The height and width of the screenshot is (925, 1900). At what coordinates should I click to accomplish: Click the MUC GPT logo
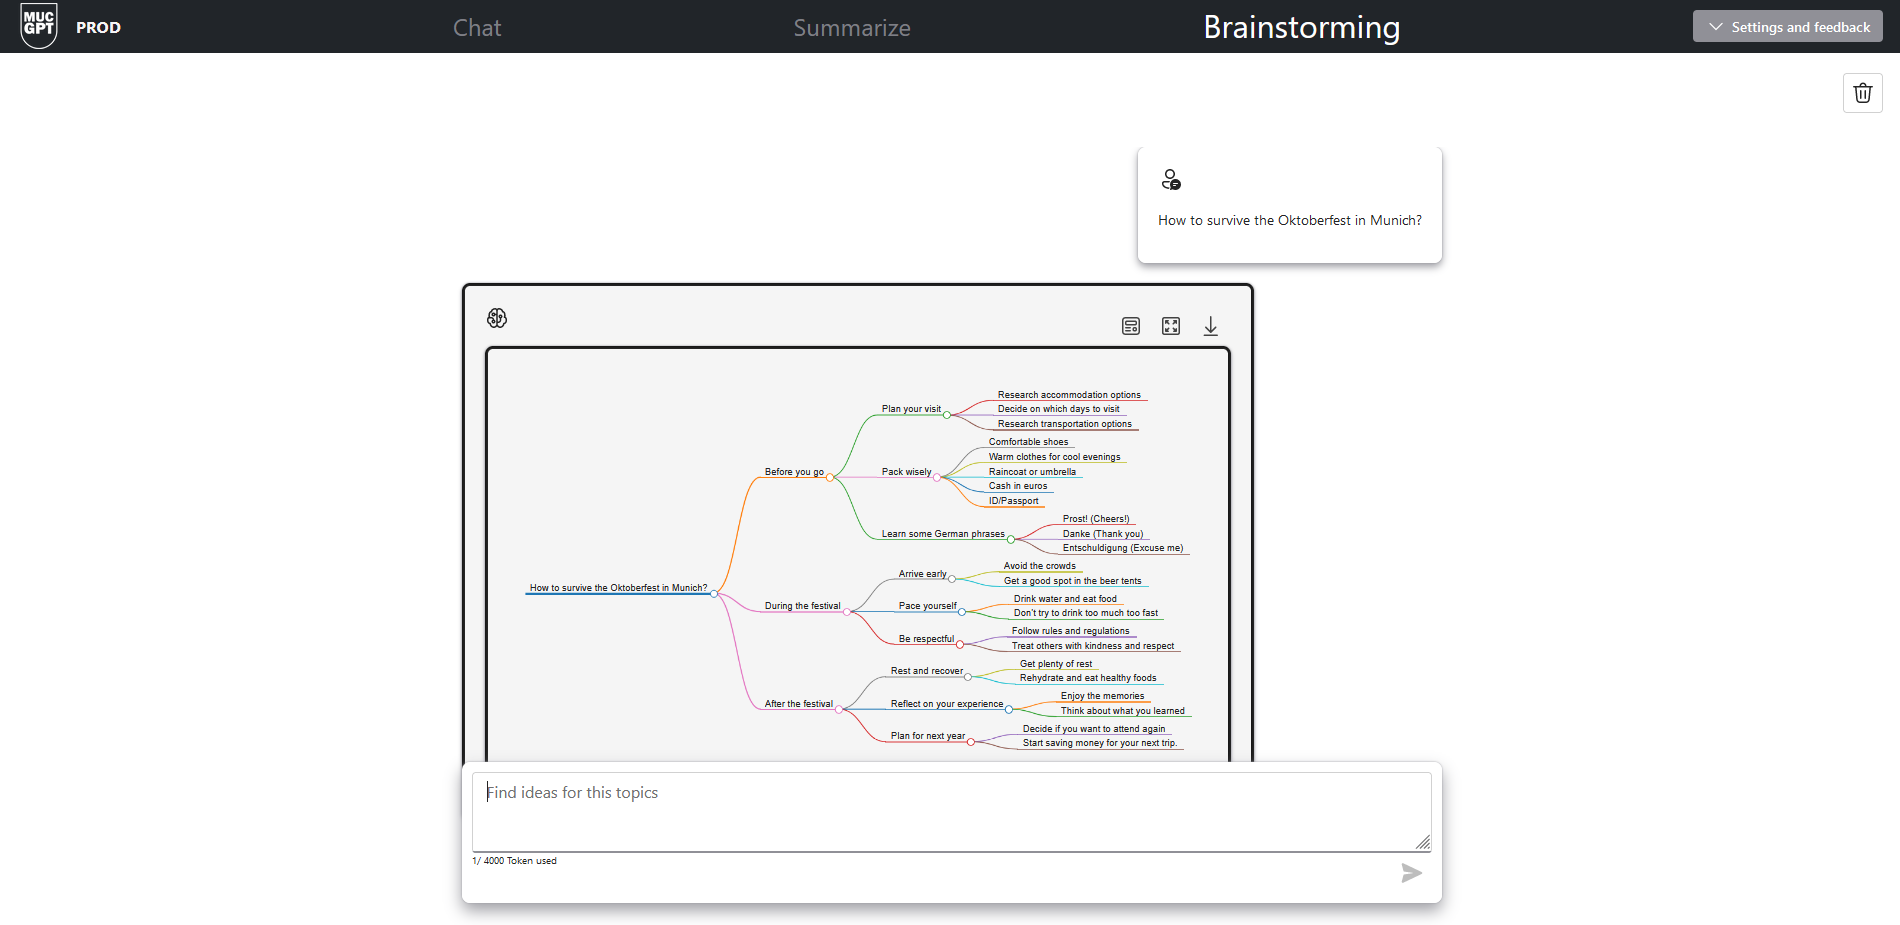pyautogui.click(x=39, y=26)
